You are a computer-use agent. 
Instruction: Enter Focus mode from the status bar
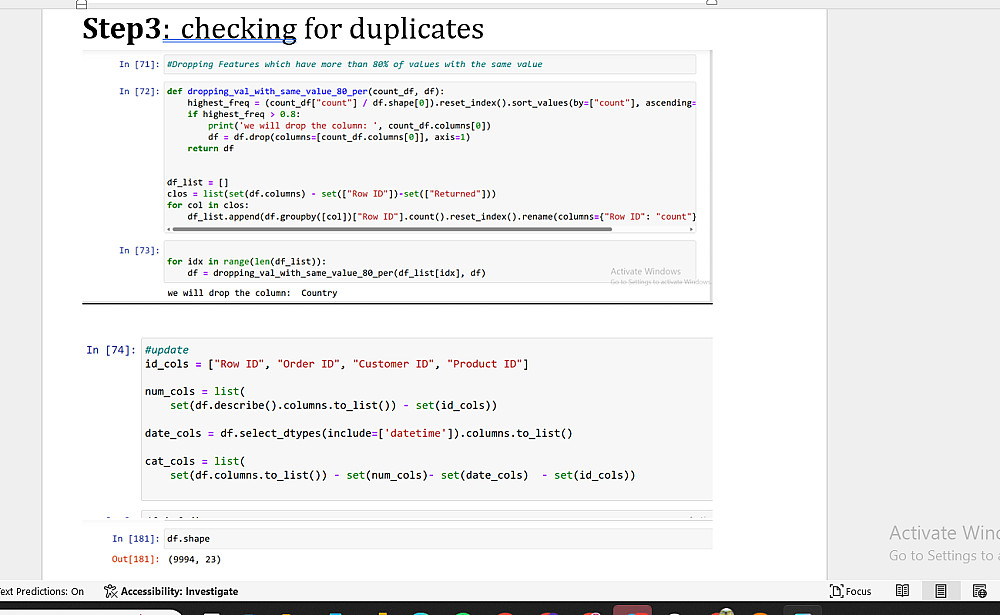pos(850,591)
